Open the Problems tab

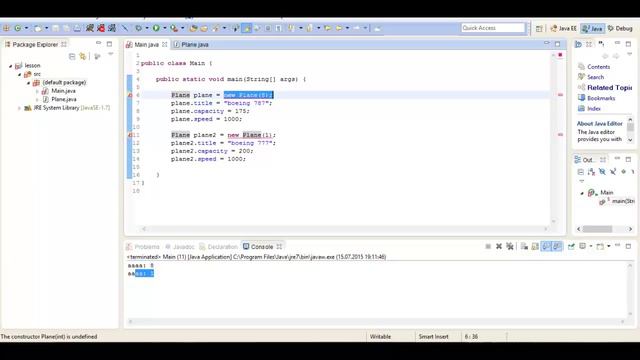143,247
